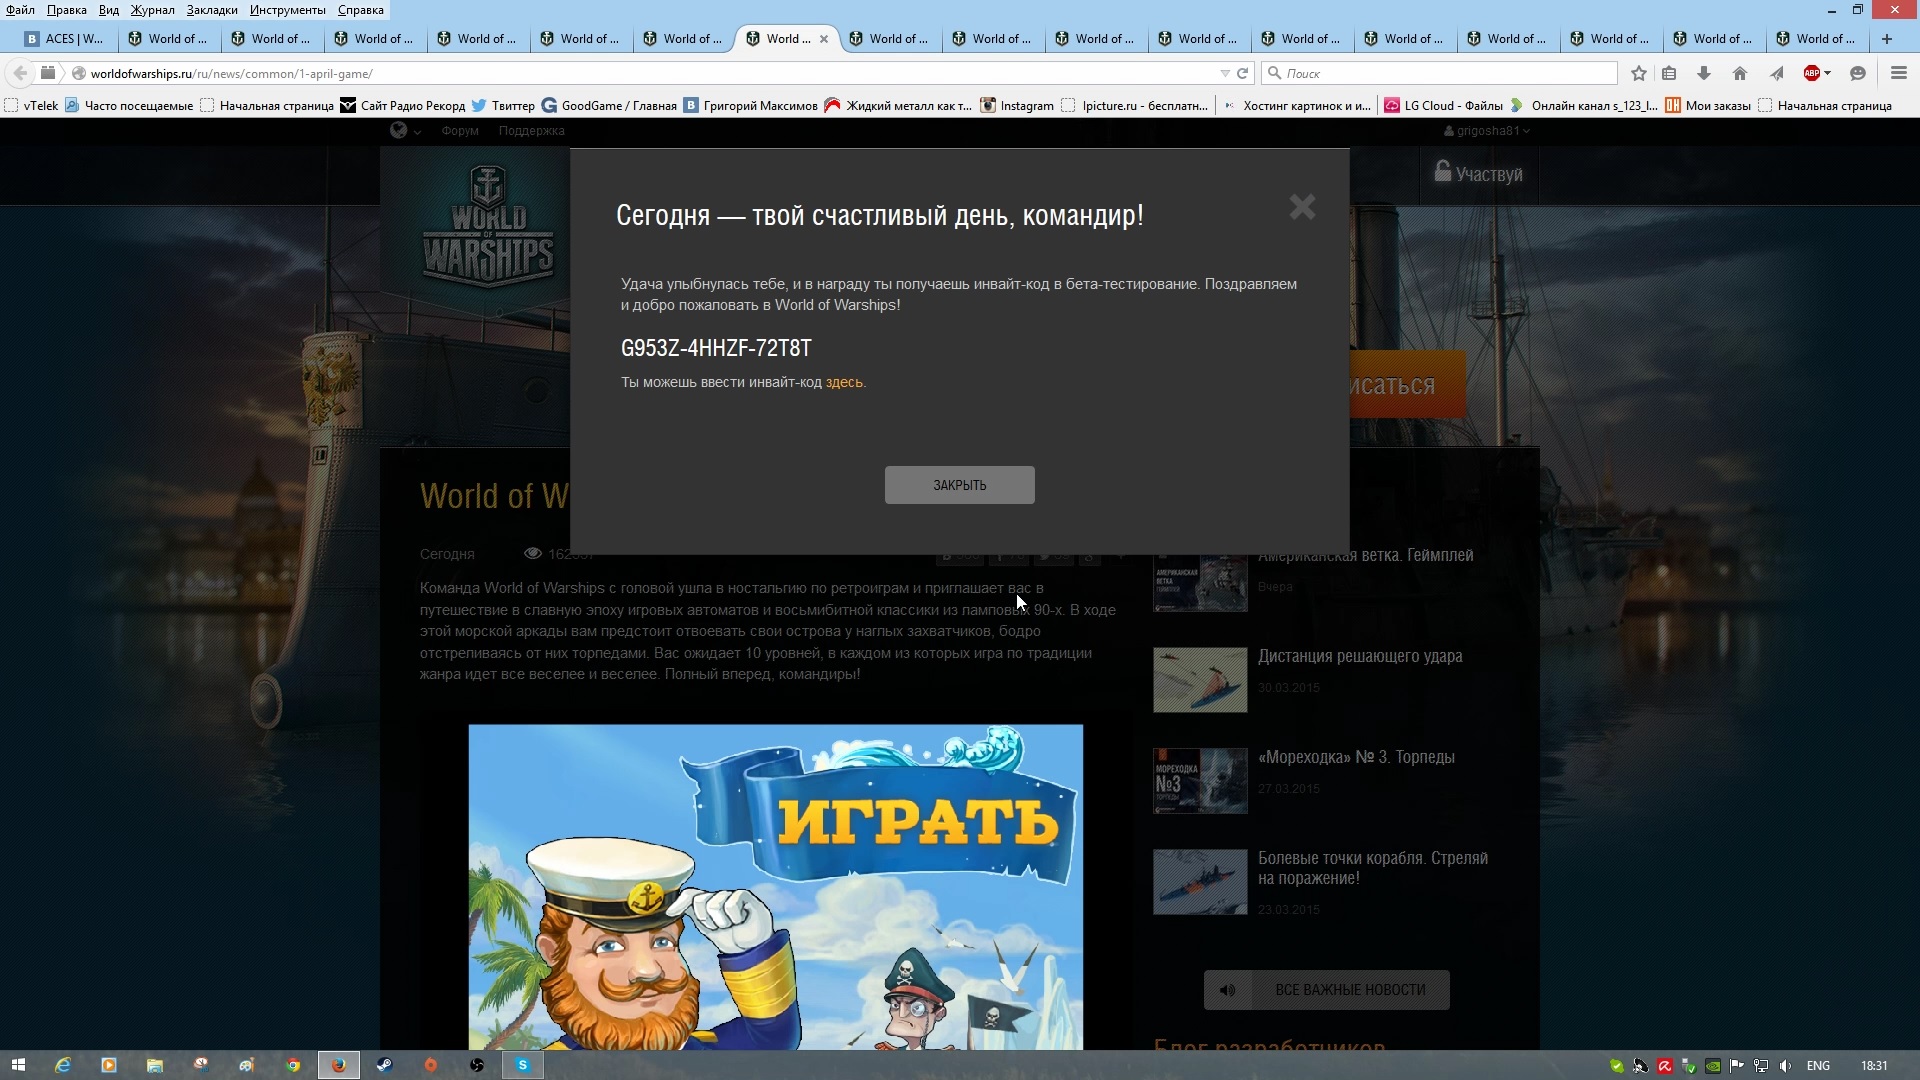Click the ЗАКРЫТЬ button
Image resolution: width=1920 pixels, height=1080 pixels.
[959, 485]
